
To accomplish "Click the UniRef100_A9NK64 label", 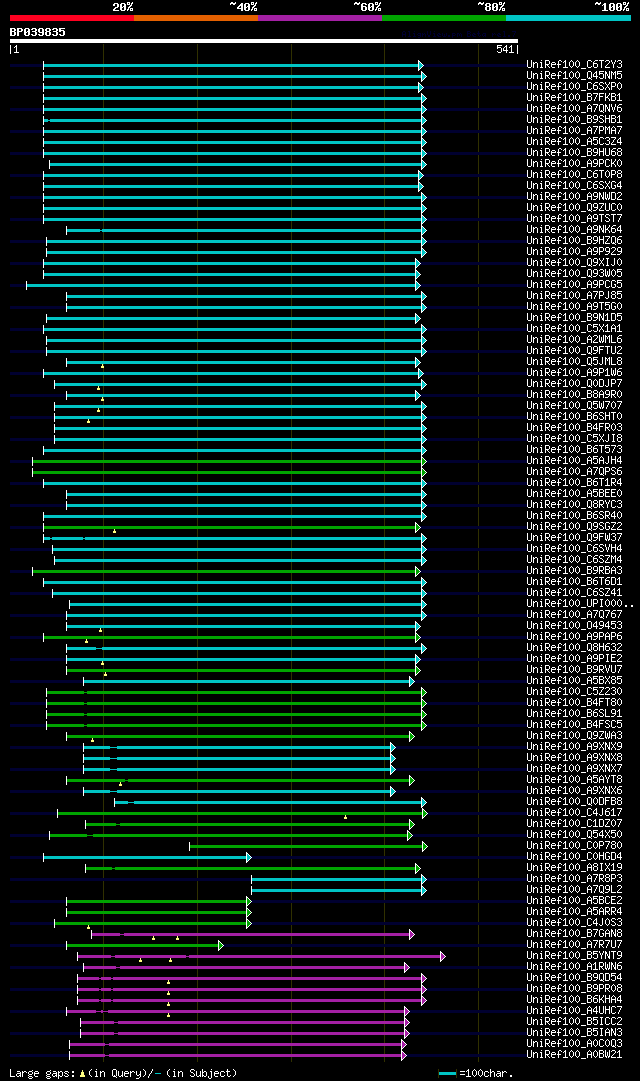I will click(x=574, y=230).
